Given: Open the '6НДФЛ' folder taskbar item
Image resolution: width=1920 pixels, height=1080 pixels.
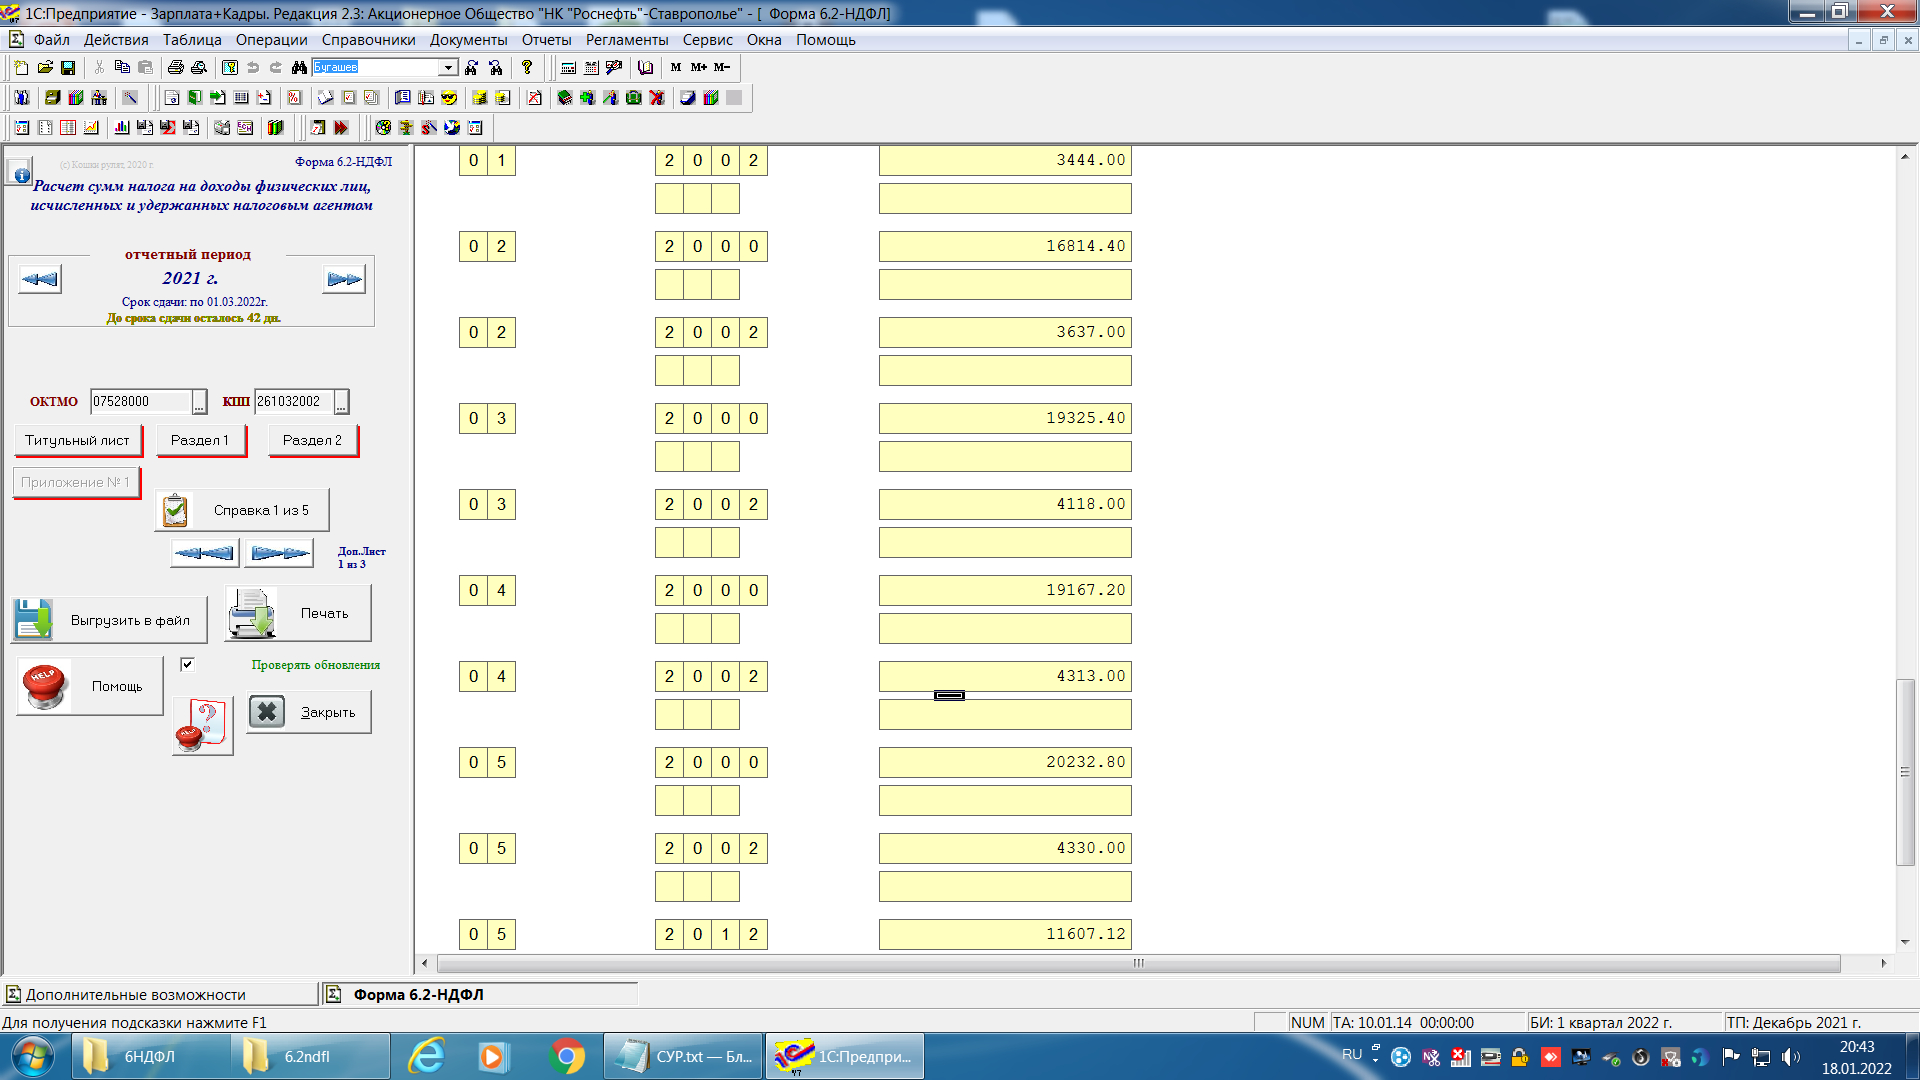Looking at the screenshot, I should pos(150,1056).
